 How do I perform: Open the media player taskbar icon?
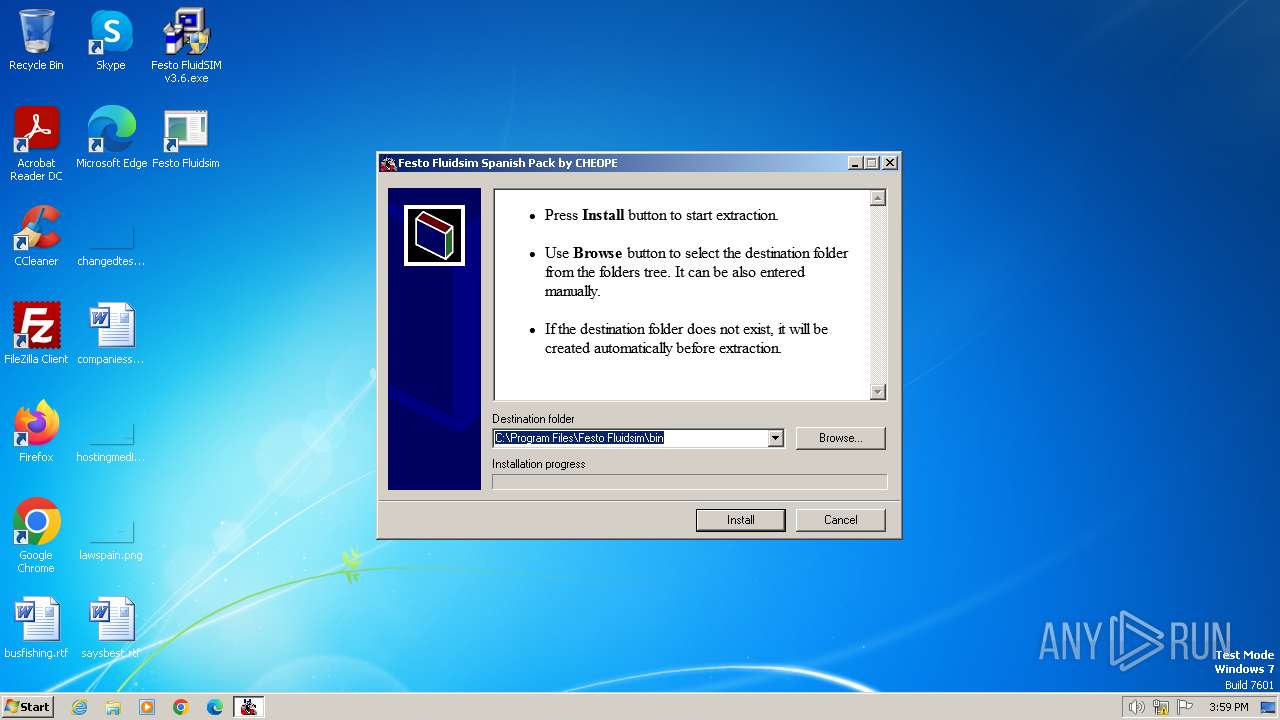[147, 707]
